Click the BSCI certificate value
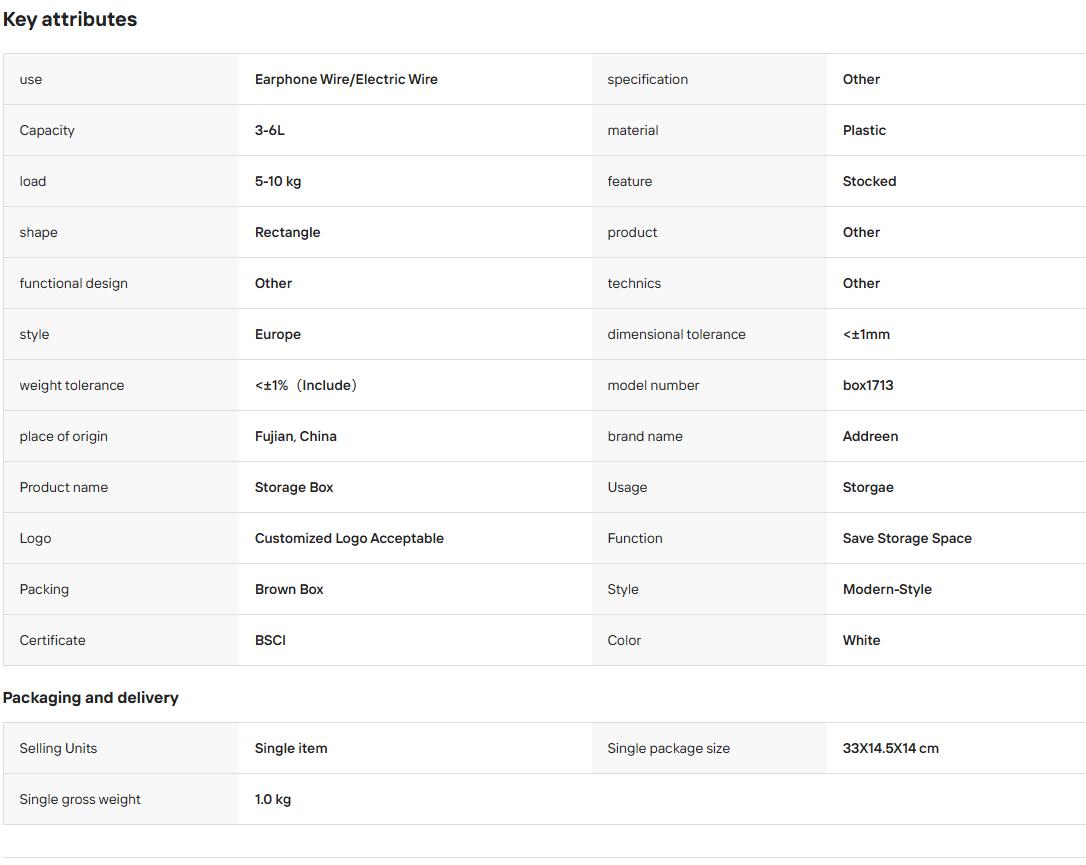This screenshot has height=865, width=1086. coord(270,641)
